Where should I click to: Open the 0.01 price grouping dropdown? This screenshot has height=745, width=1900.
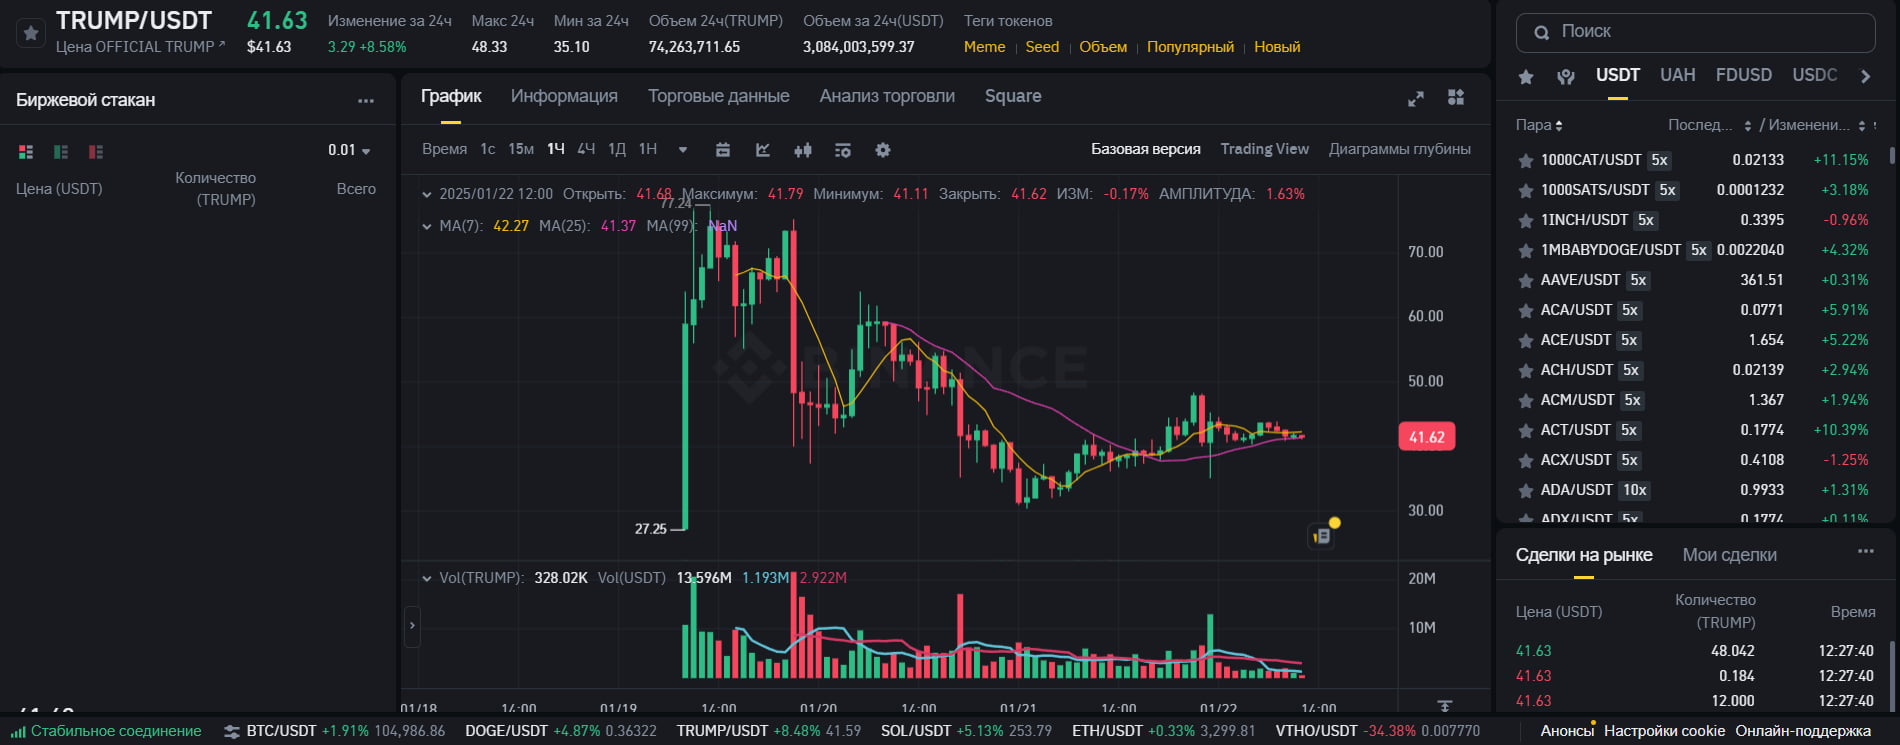(x=349, y=150)
